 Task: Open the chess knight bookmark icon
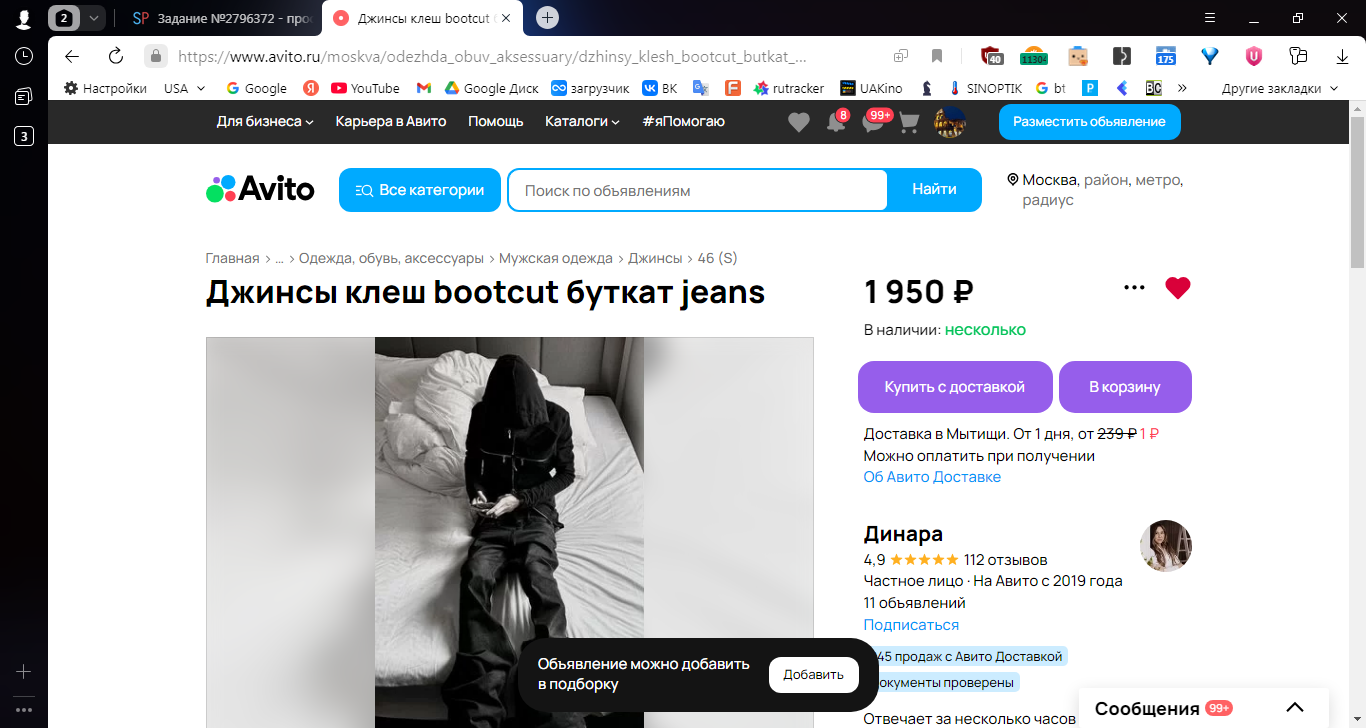927,88
